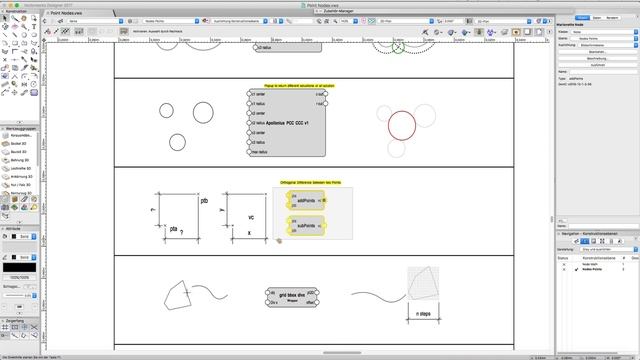Adjust the line thickness slider
Viewport: 640px width, 360px height.
pyautogui.click(x=14, y=295)
